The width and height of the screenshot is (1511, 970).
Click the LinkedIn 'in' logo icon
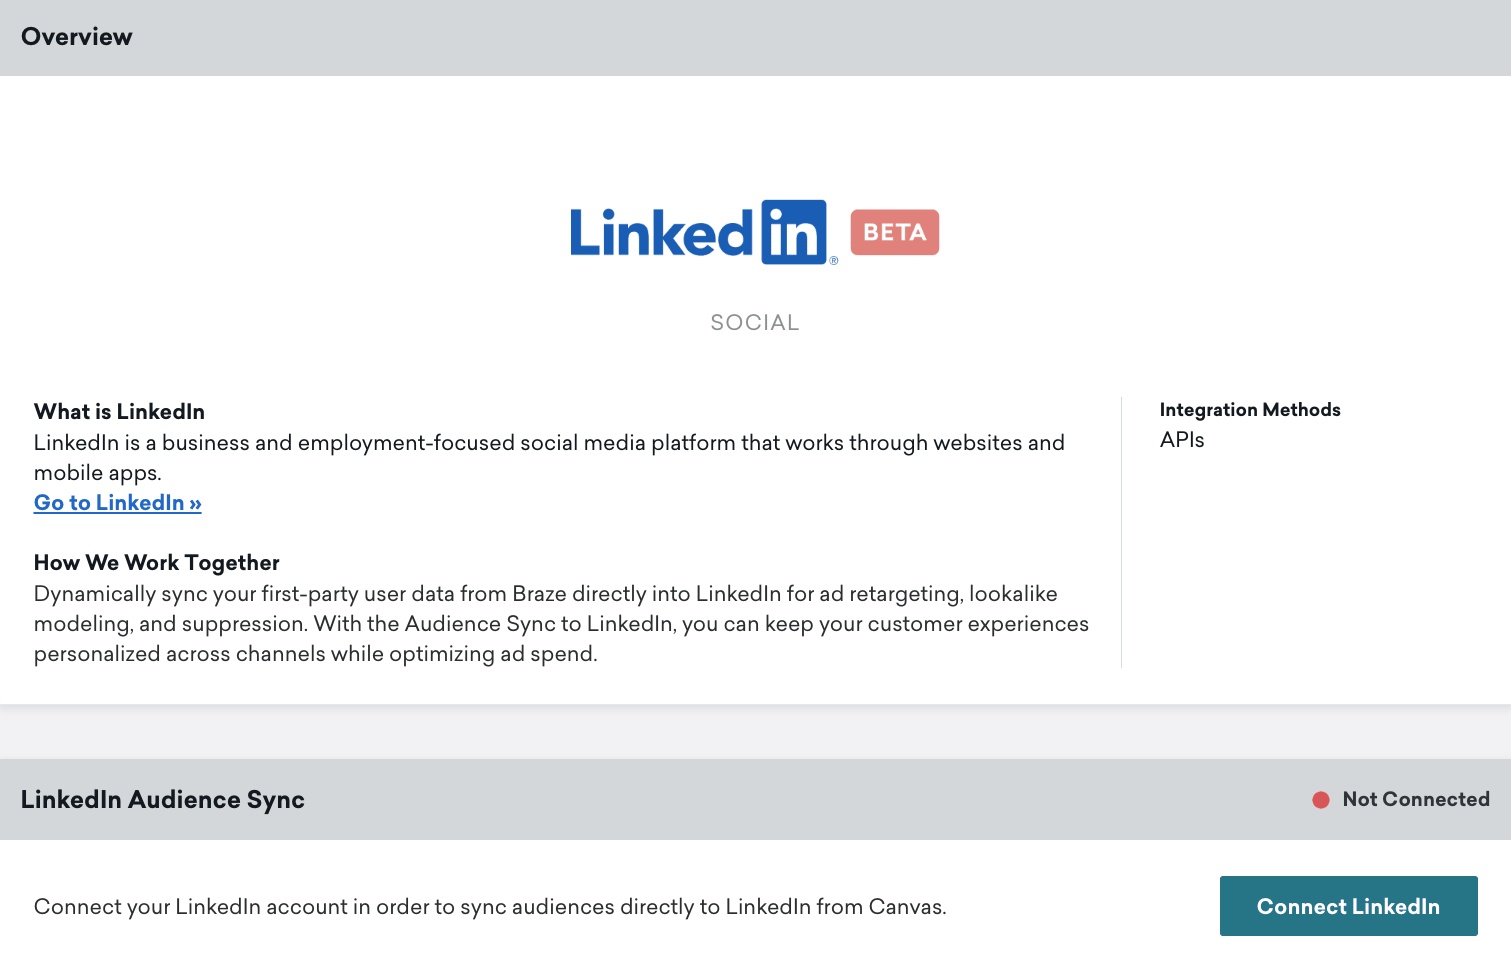[795, 230]
